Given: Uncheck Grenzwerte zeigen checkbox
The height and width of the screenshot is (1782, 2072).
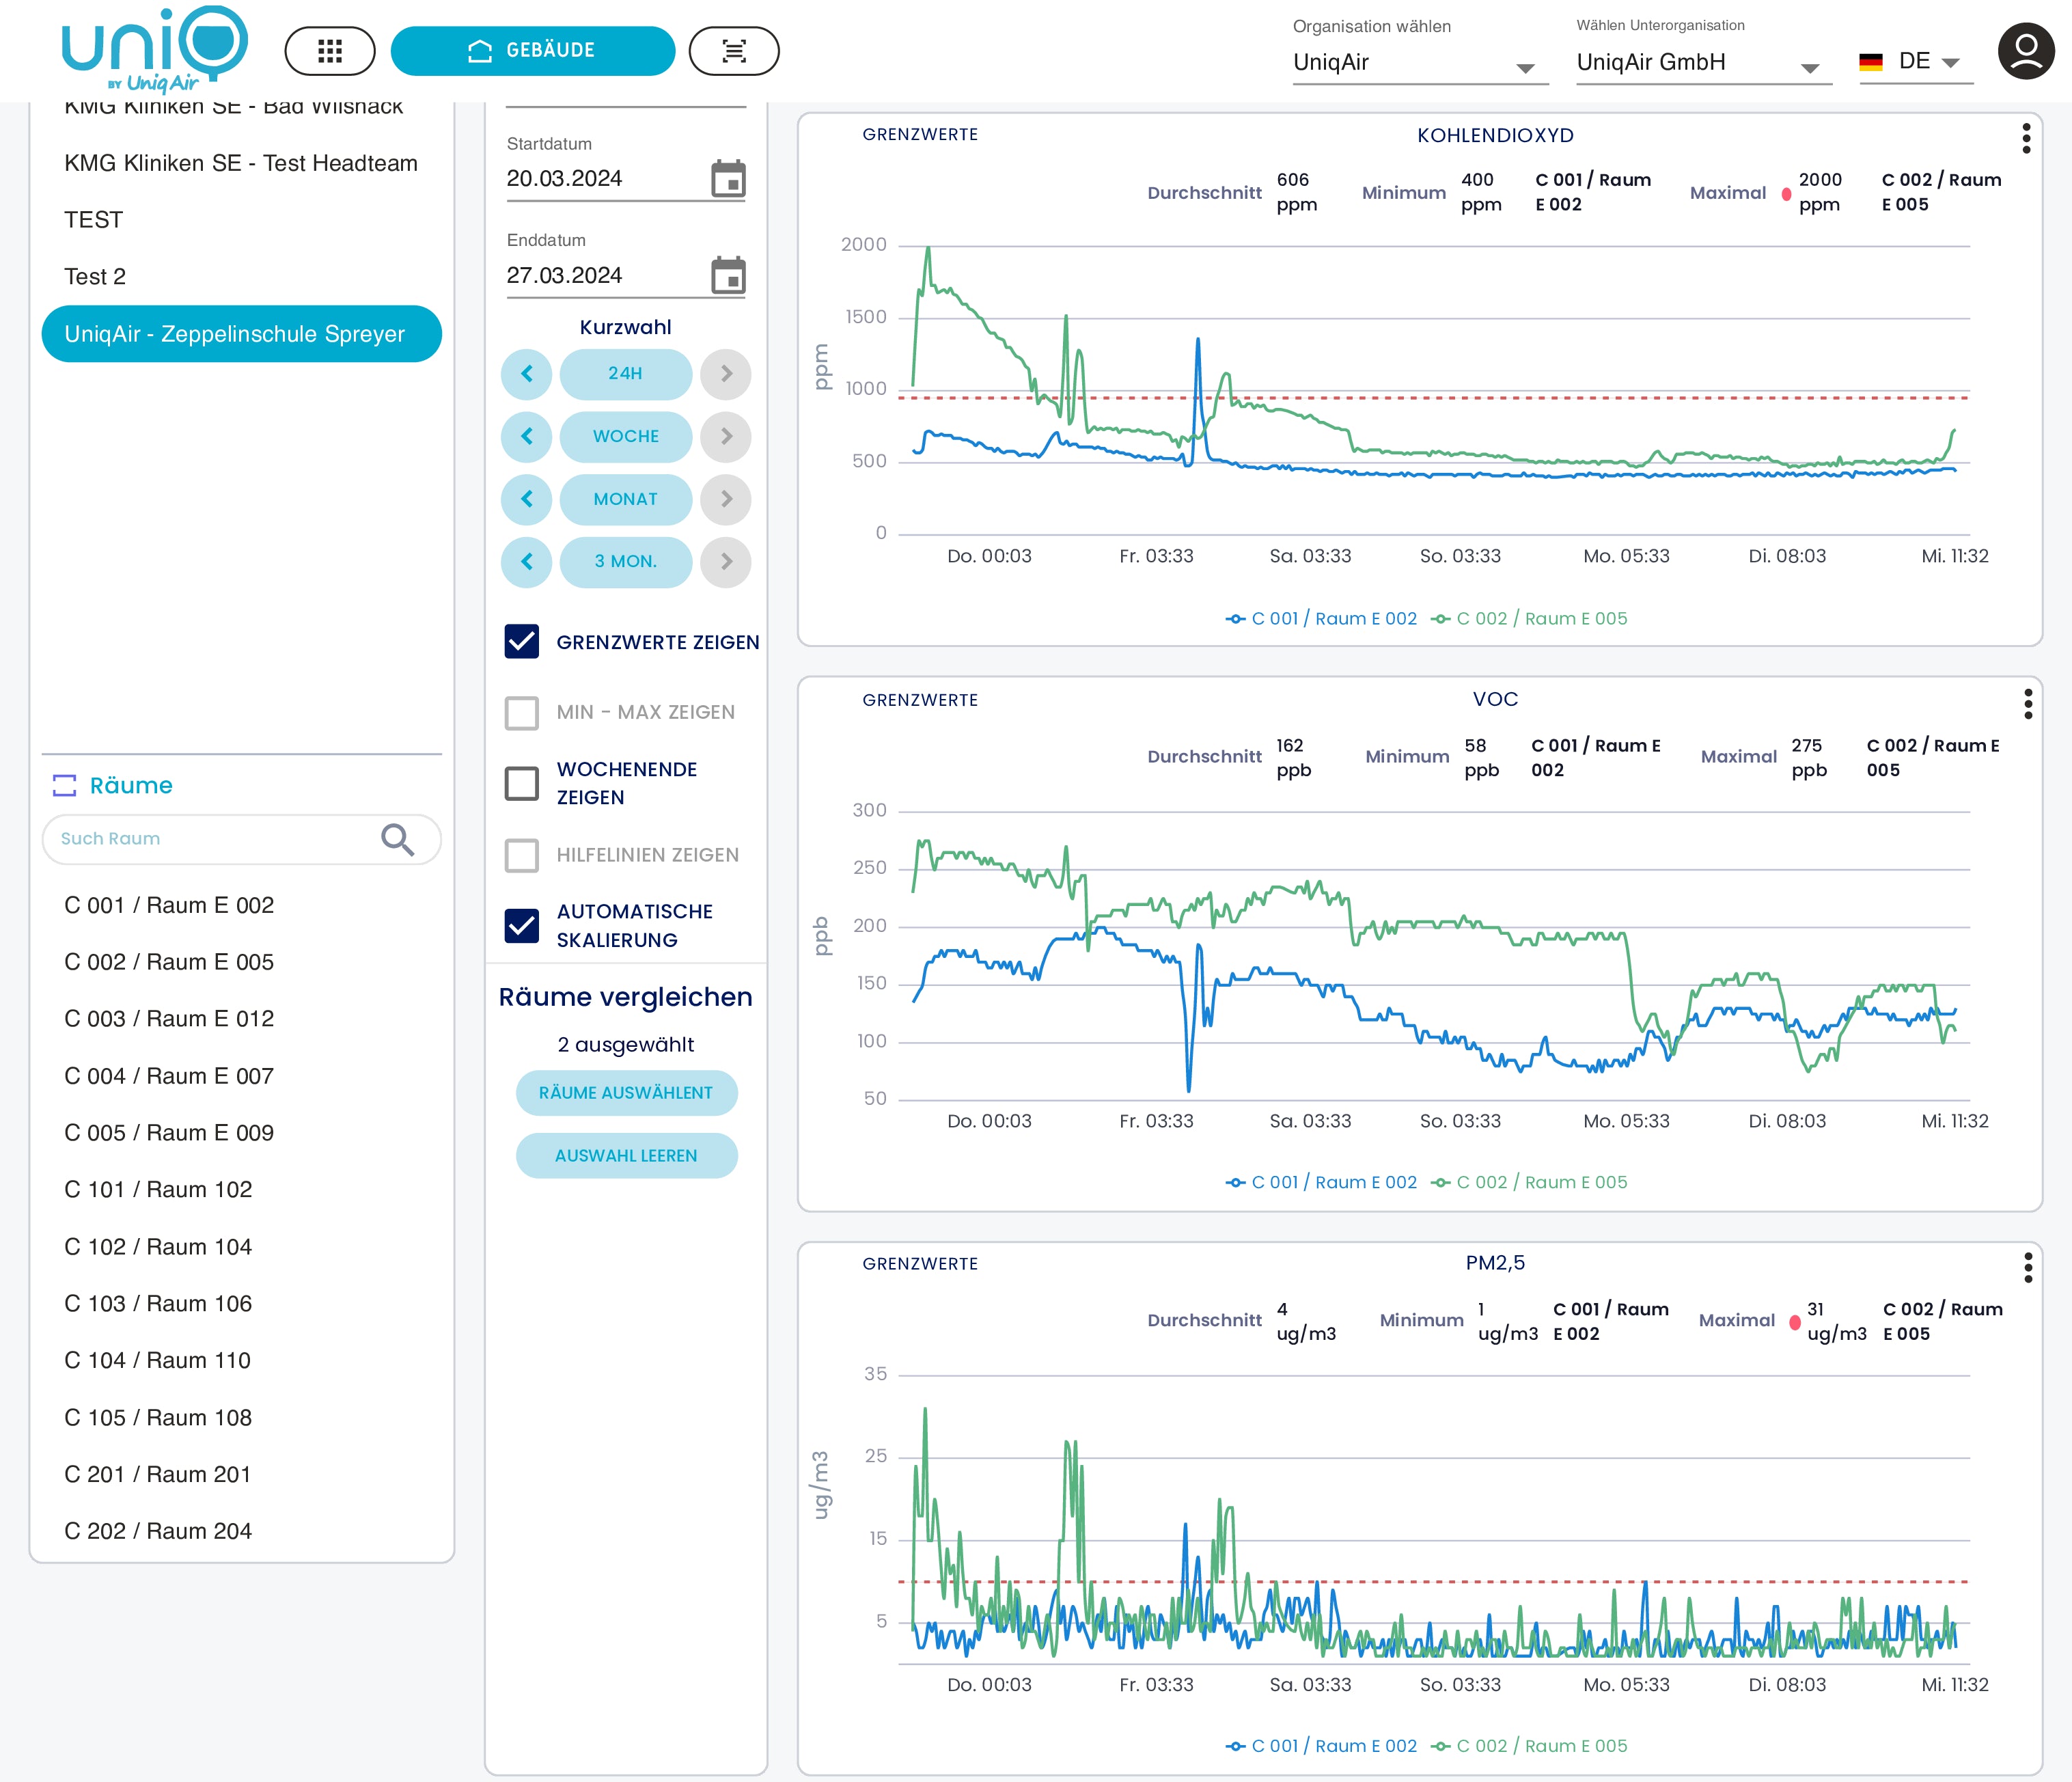Looking at the screenshot, I should coord(522,642).
